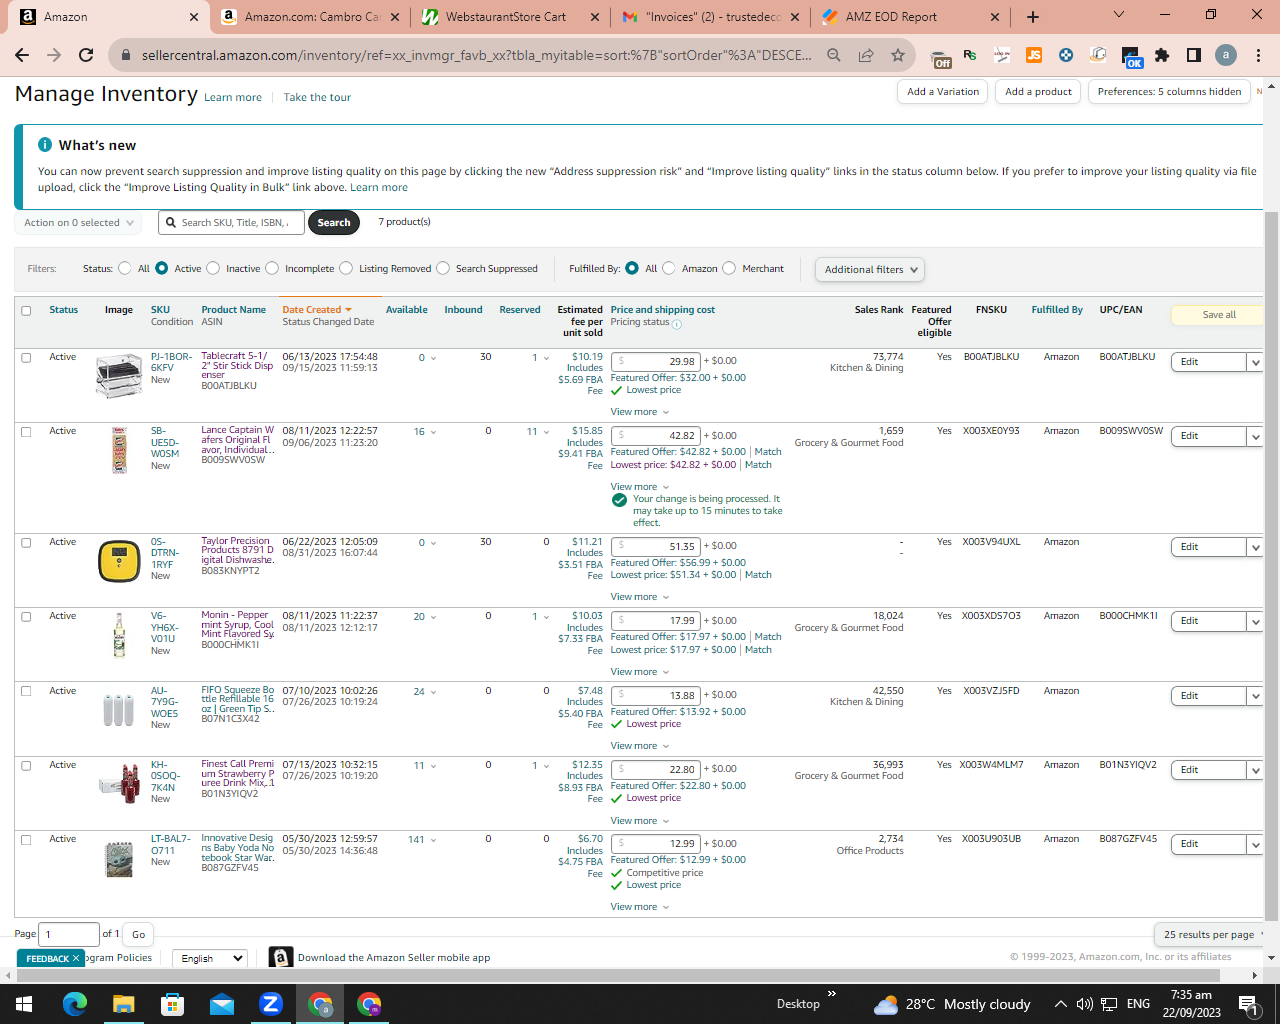This screenshot has width=1280, height=1024.
Task: Click Save all in the table header
Action: tap(1218, 315)
